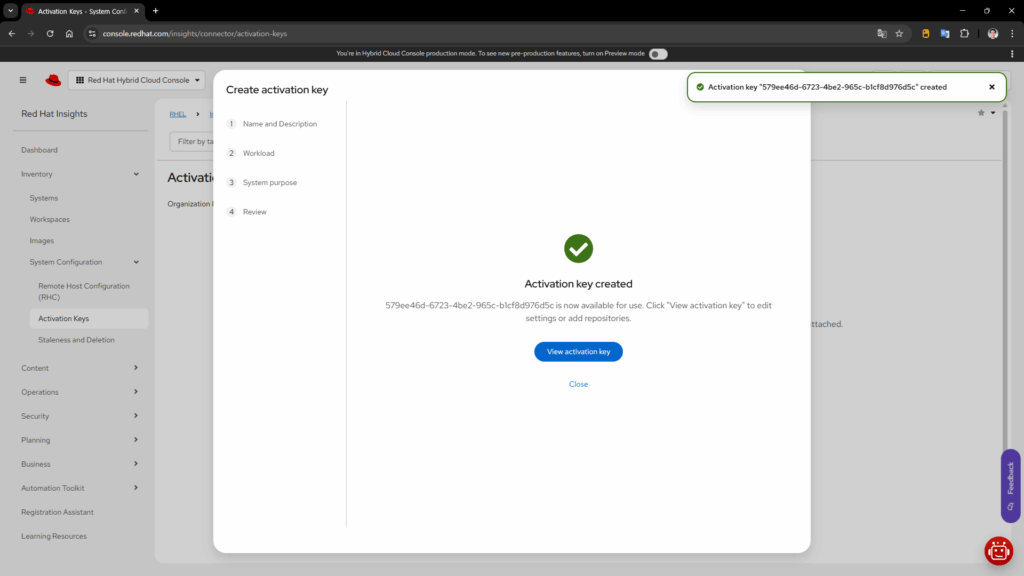Turn on the Preview mode switch
1024x576 pixels.
[658, 54]
